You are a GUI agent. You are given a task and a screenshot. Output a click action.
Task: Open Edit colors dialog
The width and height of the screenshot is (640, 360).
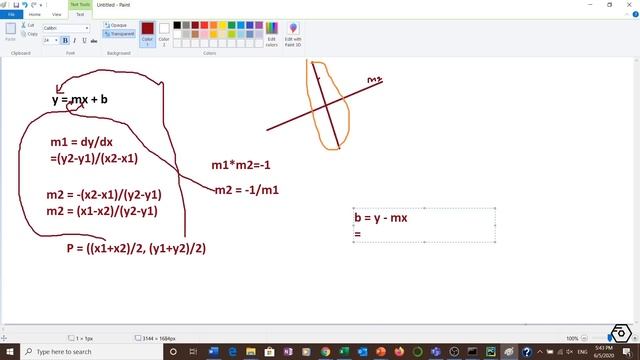(271, 34)
